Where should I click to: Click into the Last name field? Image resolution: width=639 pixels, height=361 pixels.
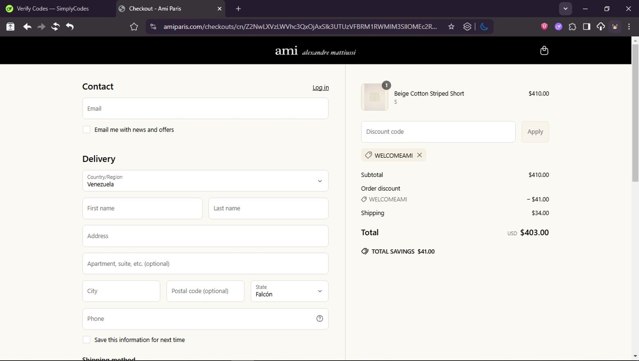pos(268,208)
